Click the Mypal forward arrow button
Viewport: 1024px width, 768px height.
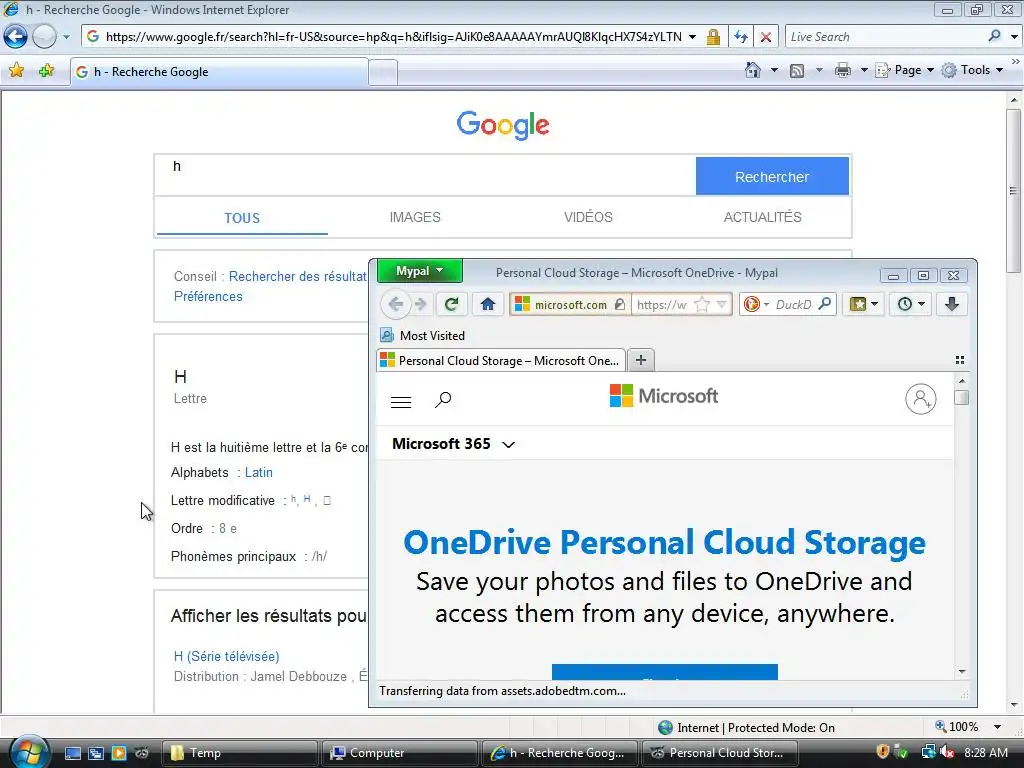click(421, 304)
